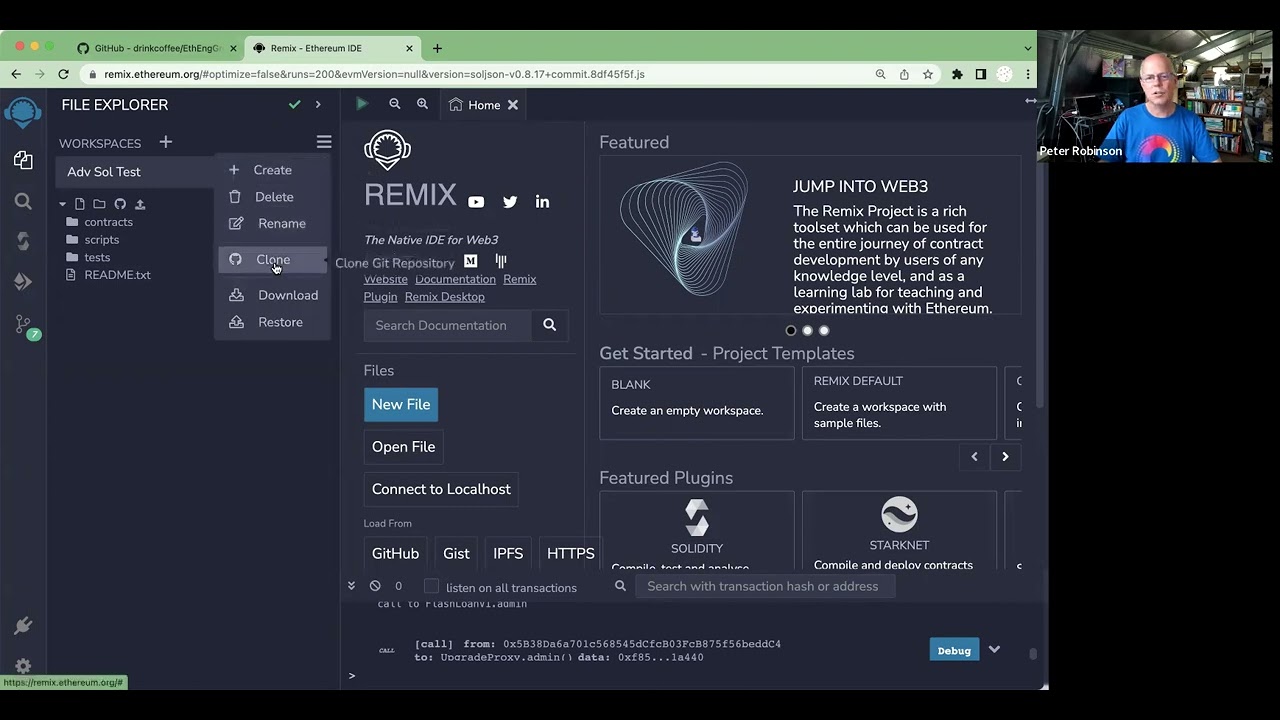Load from IPFS button
The image size is (1280, 720).
coord(508,553)
